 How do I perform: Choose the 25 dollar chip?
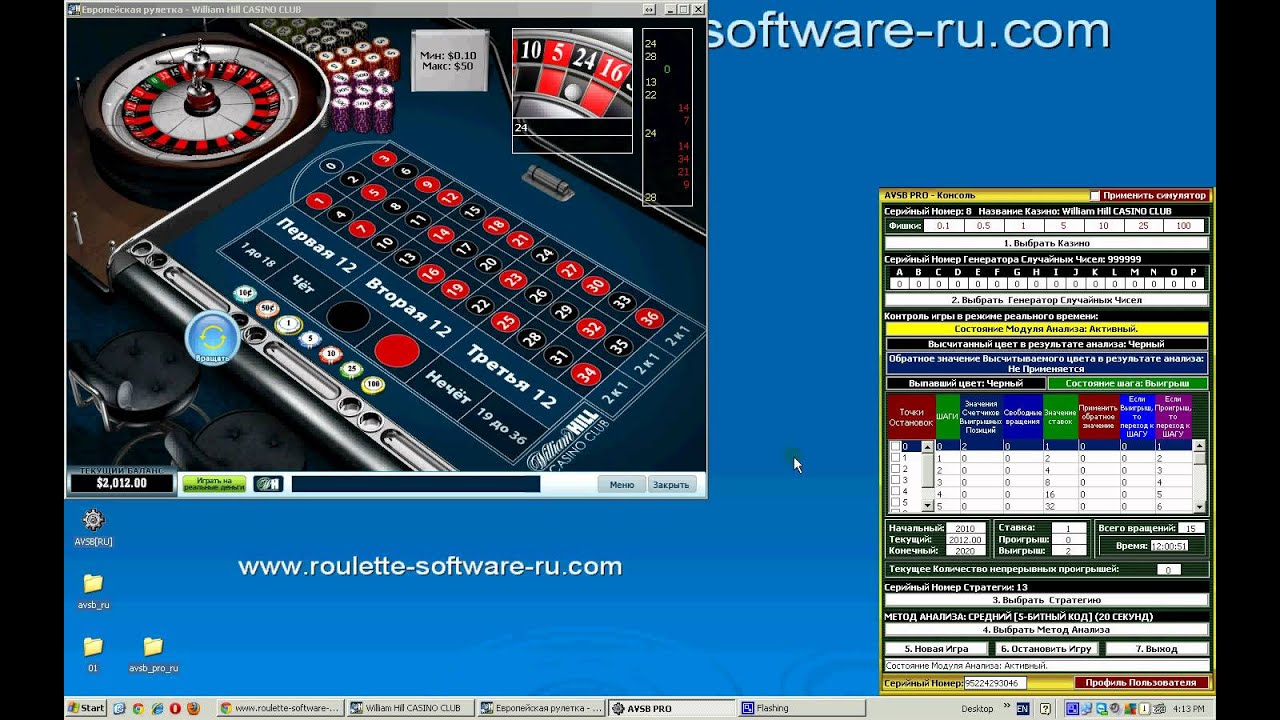[x=351, y=369]
